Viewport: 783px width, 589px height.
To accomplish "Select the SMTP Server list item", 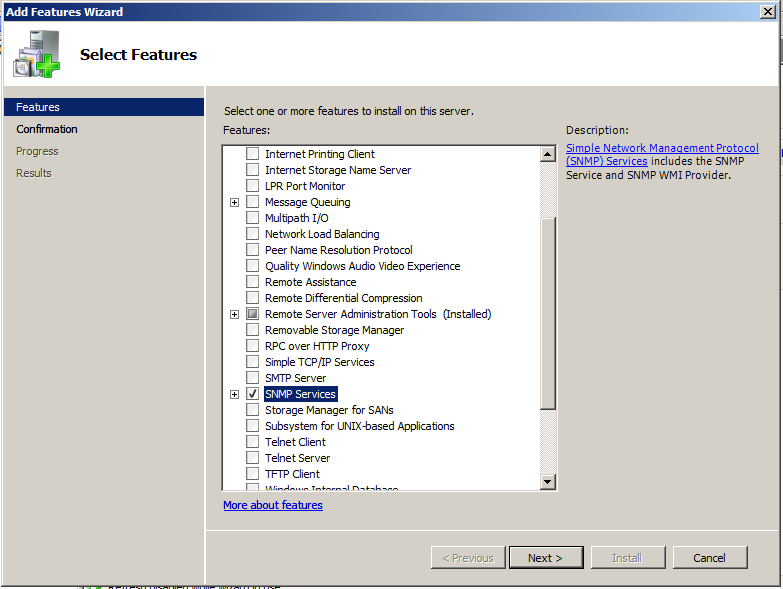I will [295, 378].
